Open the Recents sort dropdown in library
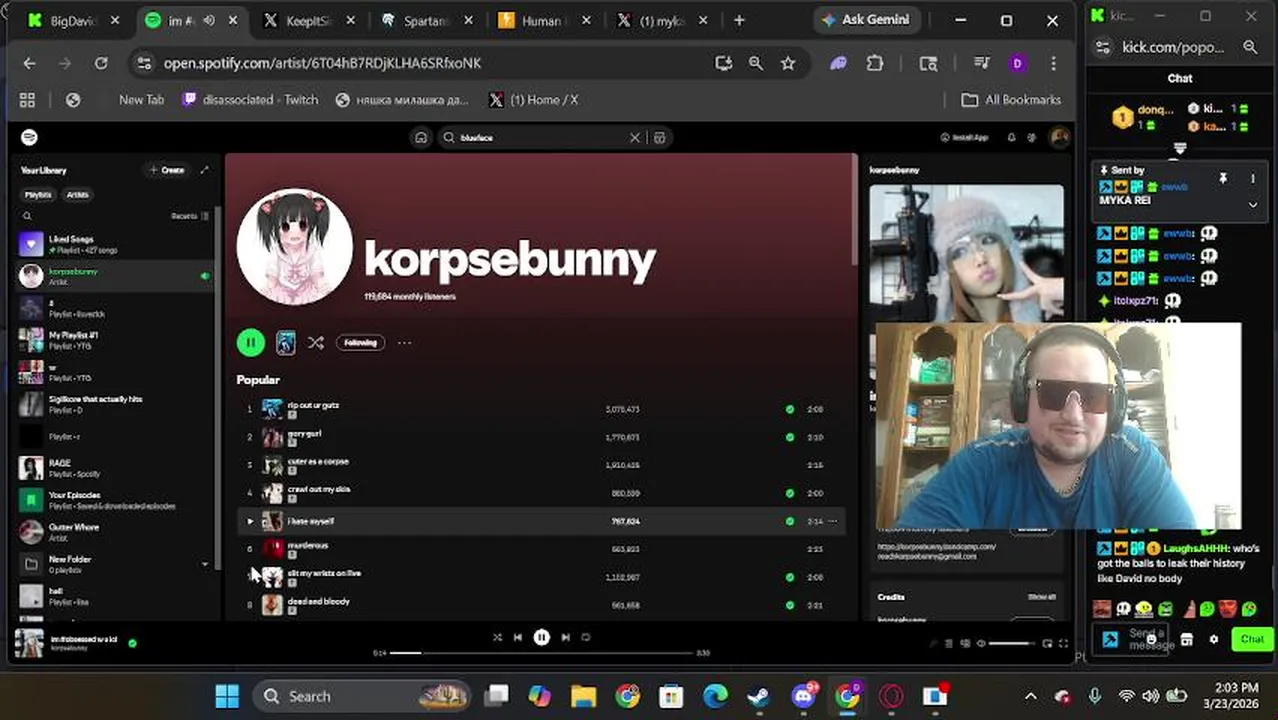 (190, 216)
